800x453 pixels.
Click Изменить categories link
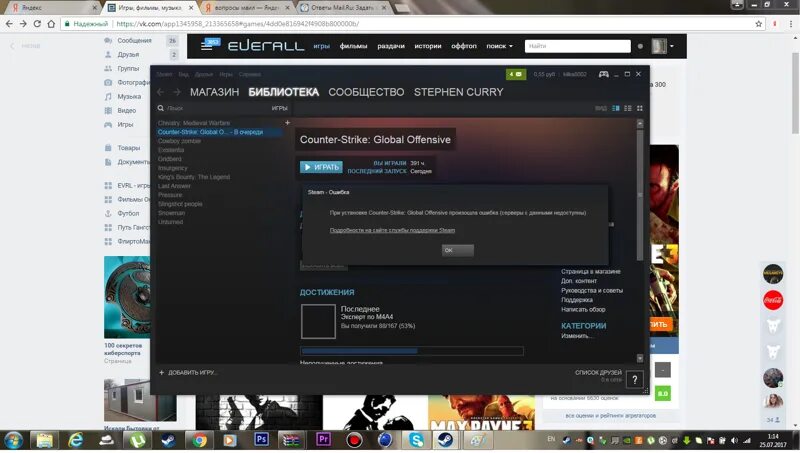[x=577, y=336]
